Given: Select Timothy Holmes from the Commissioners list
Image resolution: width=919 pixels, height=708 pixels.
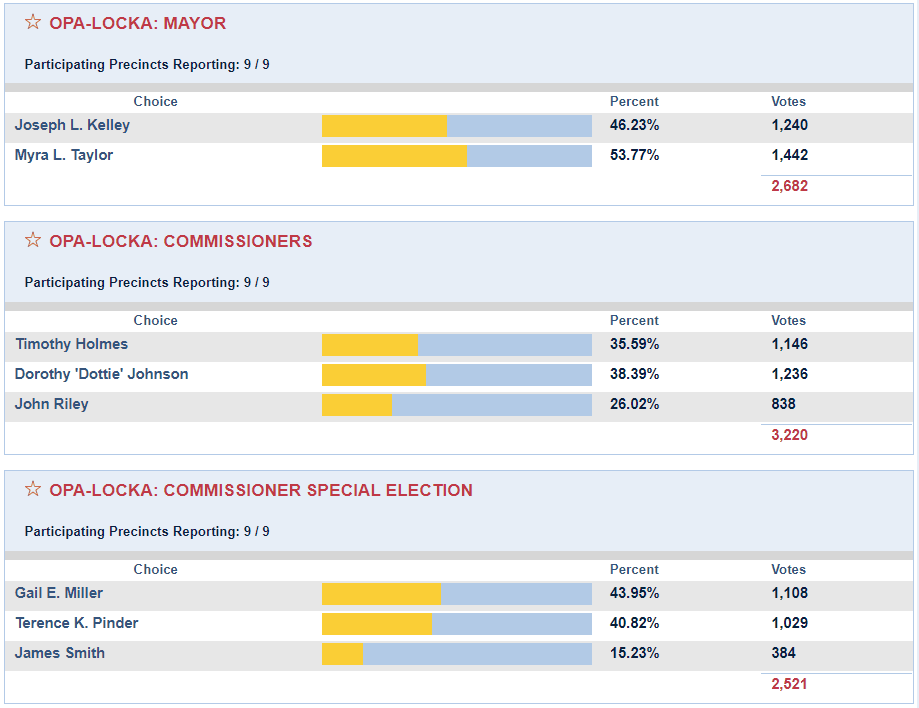Looking at the screenshot, I should point(71,344).
